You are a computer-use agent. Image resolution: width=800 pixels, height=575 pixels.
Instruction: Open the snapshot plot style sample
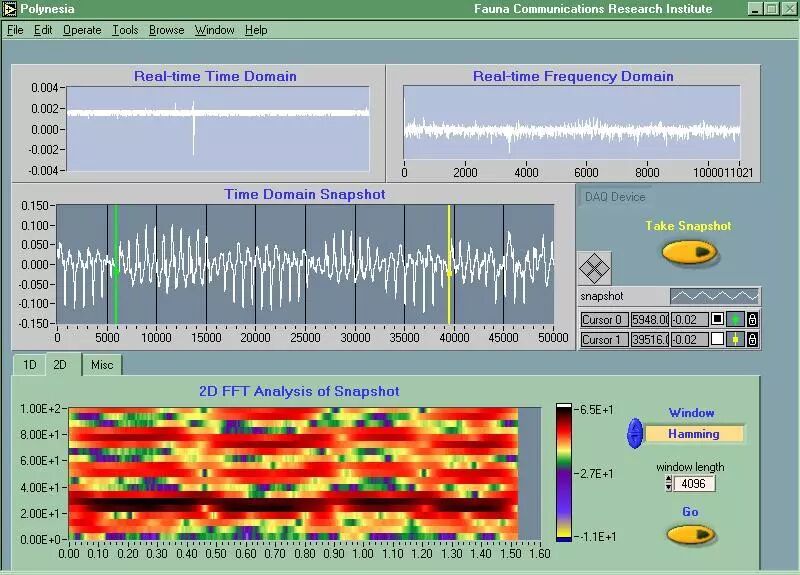pos(715,296)
